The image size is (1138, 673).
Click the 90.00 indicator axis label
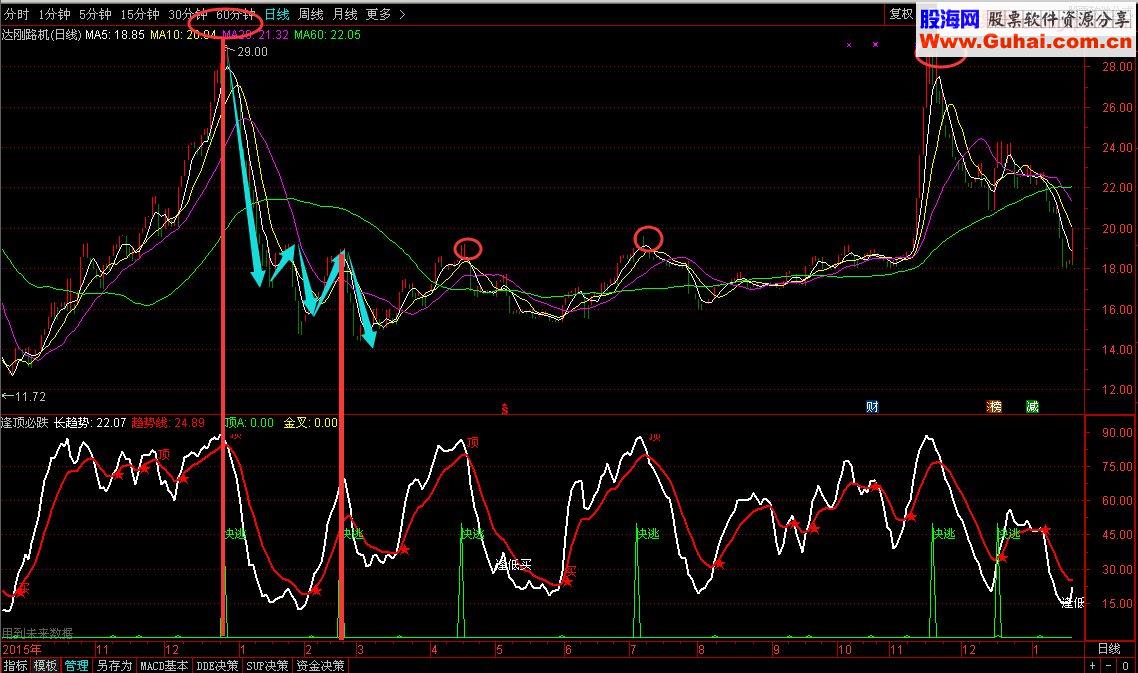tap(1118, 433)
